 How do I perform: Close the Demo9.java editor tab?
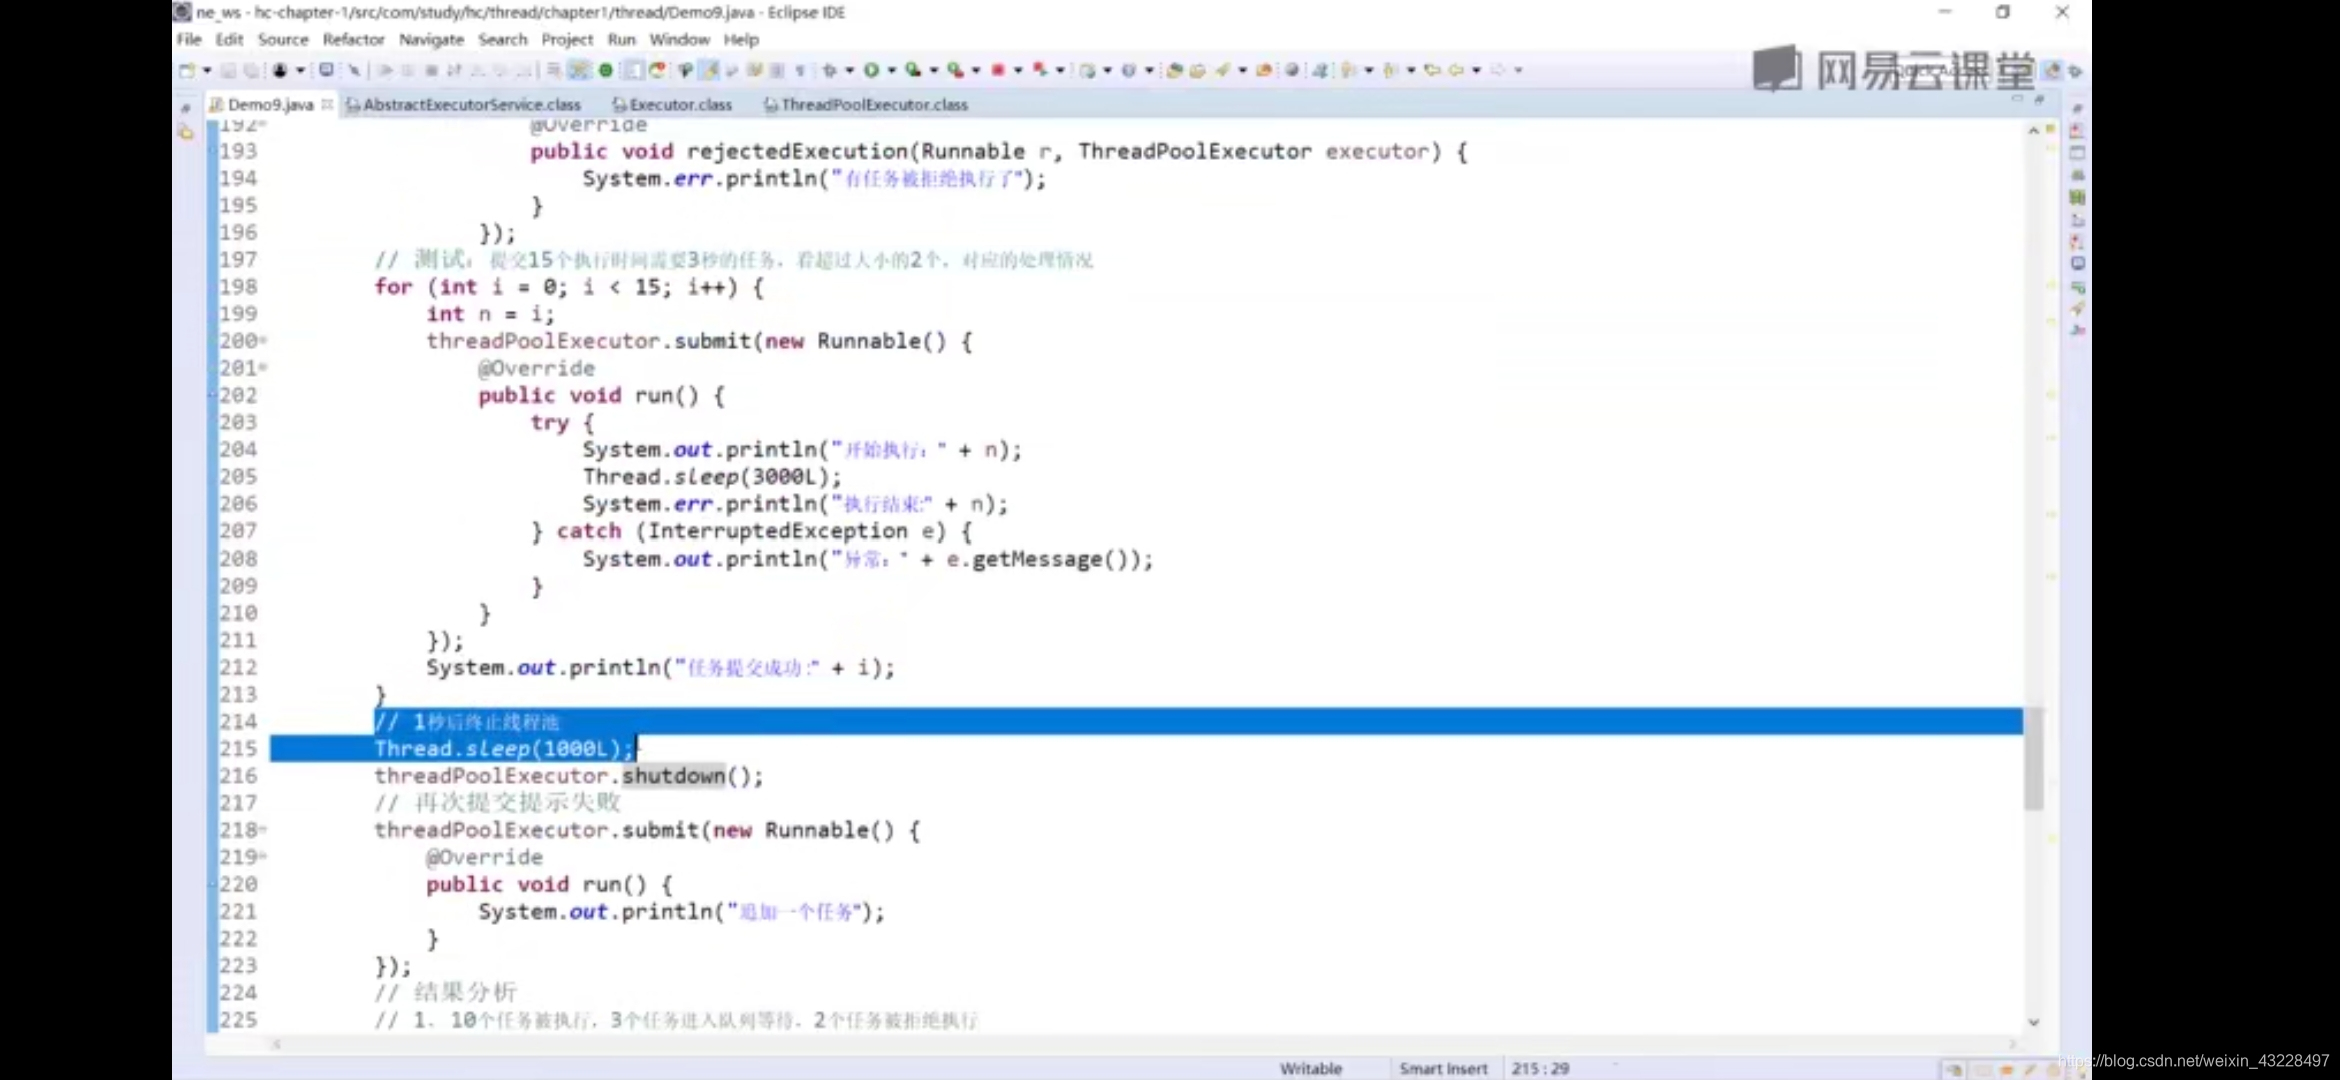coord(327,104)
